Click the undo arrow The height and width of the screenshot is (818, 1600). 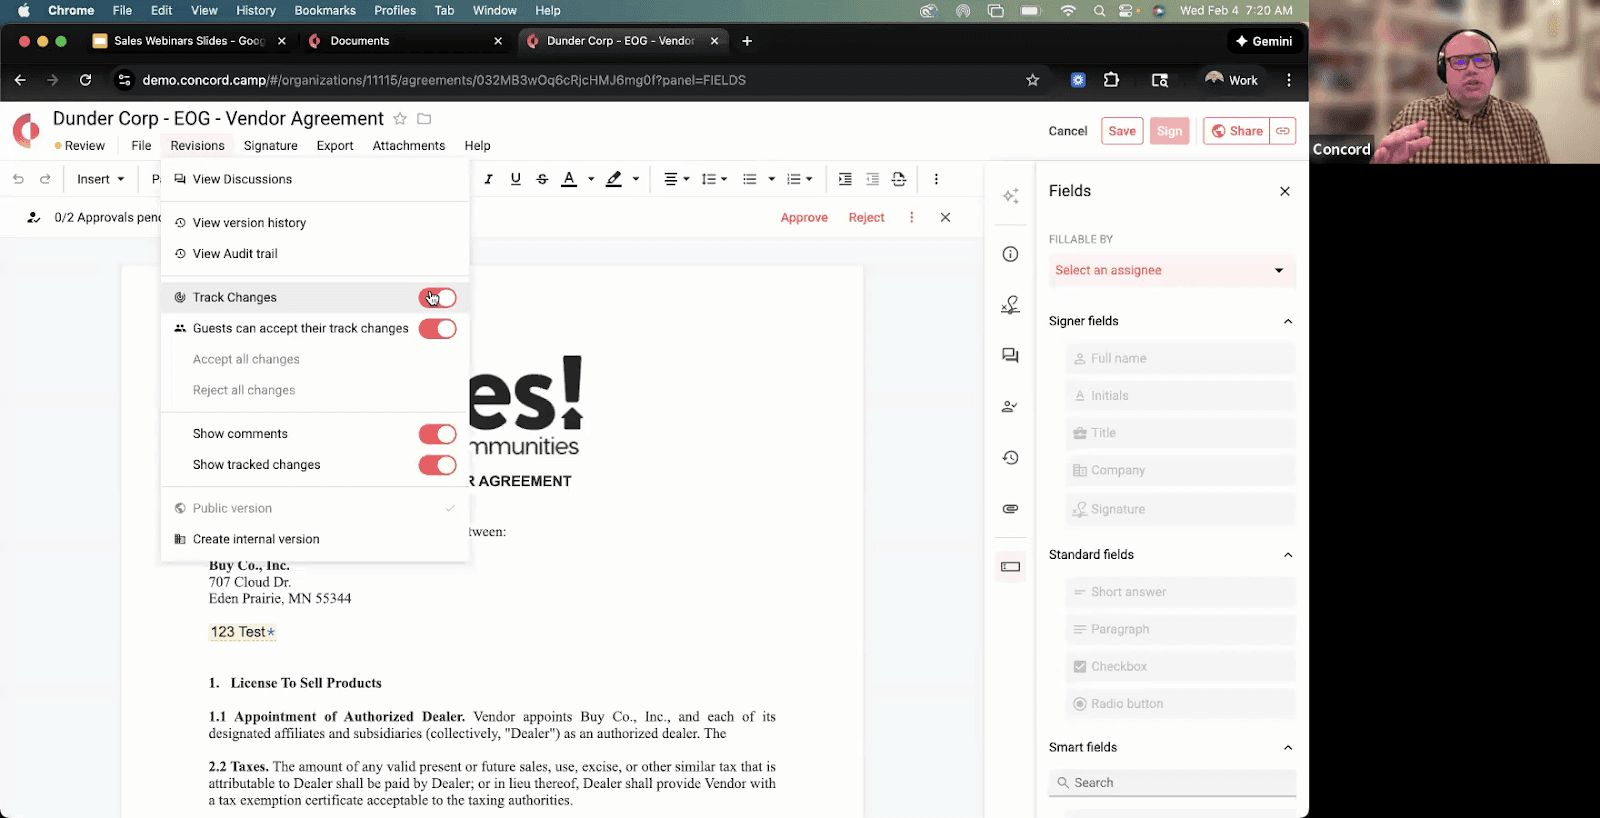click(18, 179)
